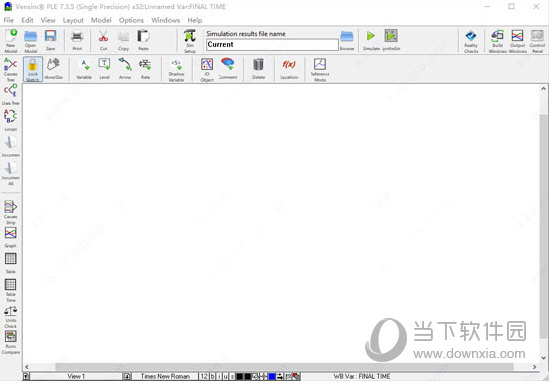Toggle bold 'b' in status bar
550x383 pixels.
213,376
